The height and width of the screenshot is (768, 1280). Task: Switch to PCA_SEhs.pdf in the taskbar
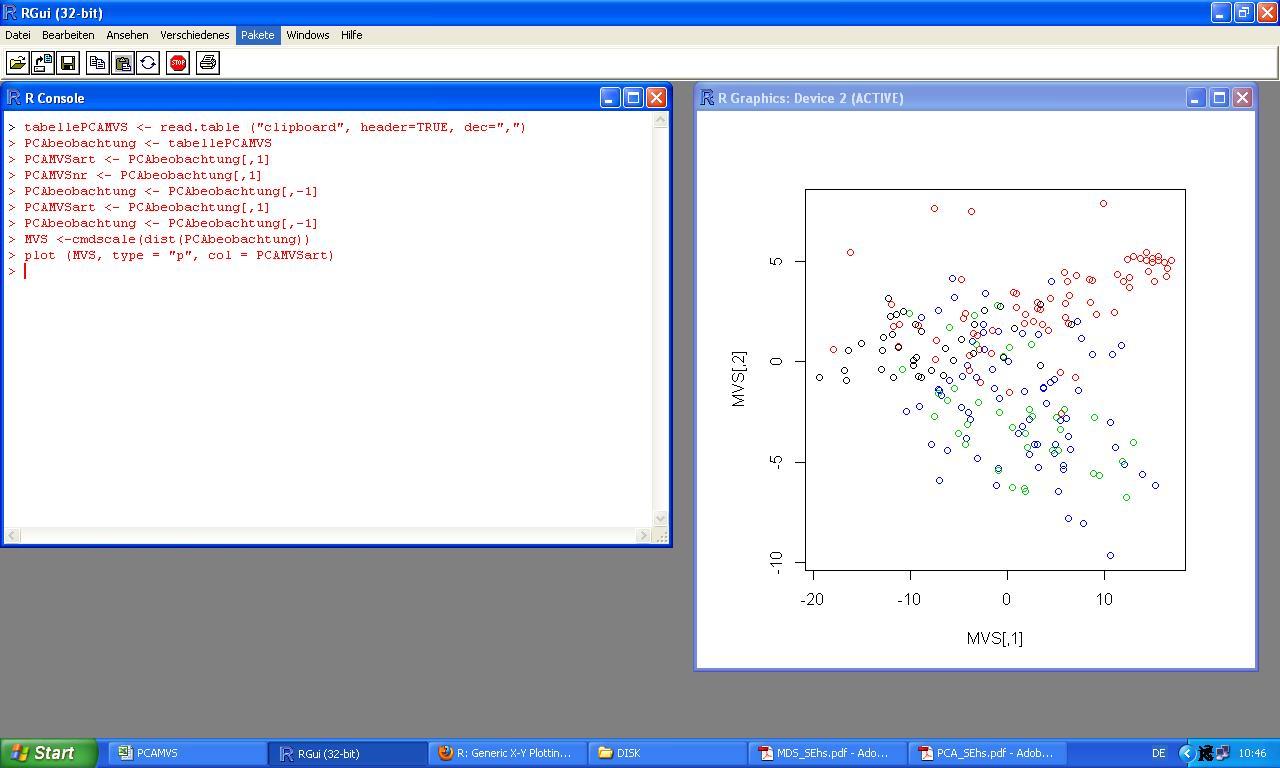pos(986,753)
